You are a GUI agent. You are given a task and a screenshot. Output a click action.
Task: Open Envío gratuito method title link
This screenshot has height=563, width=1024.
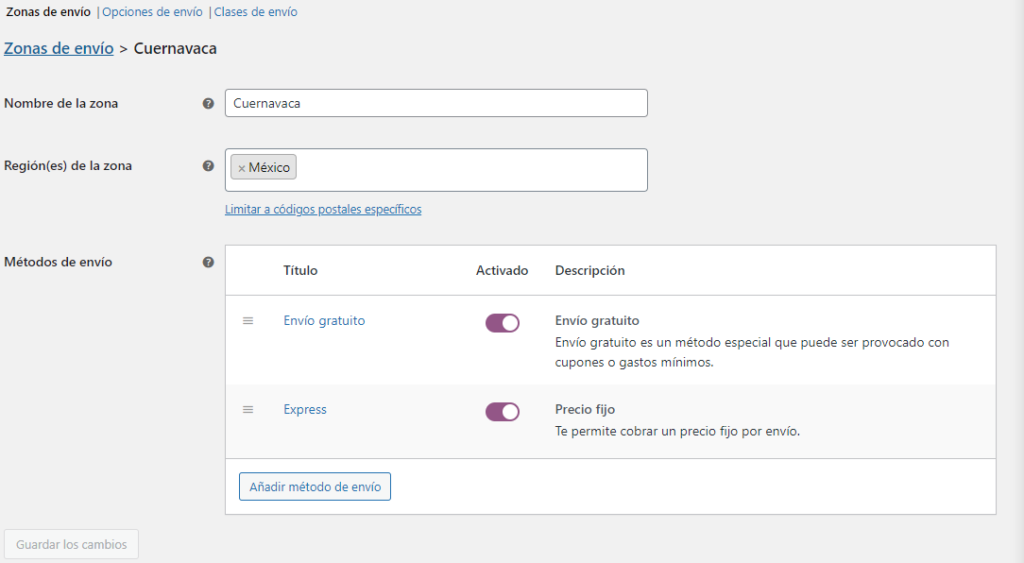coord(324,321)
